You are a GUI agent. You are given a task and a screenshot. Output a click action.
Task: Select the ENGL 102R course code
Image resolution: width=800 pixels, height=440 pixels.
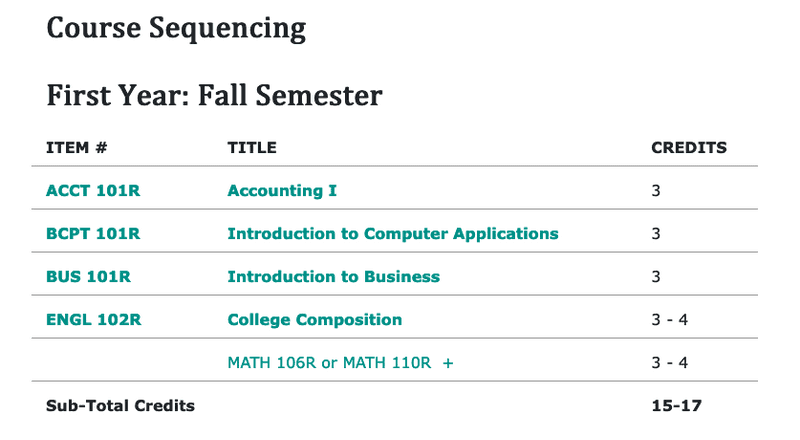[x=93, y=320]
